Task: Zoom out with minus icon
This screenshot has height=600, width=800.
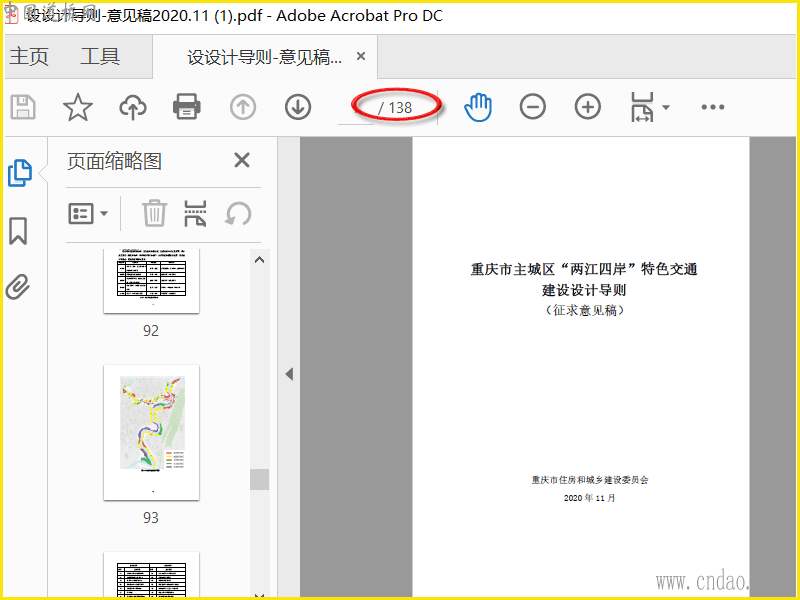Action: point(533,107)
